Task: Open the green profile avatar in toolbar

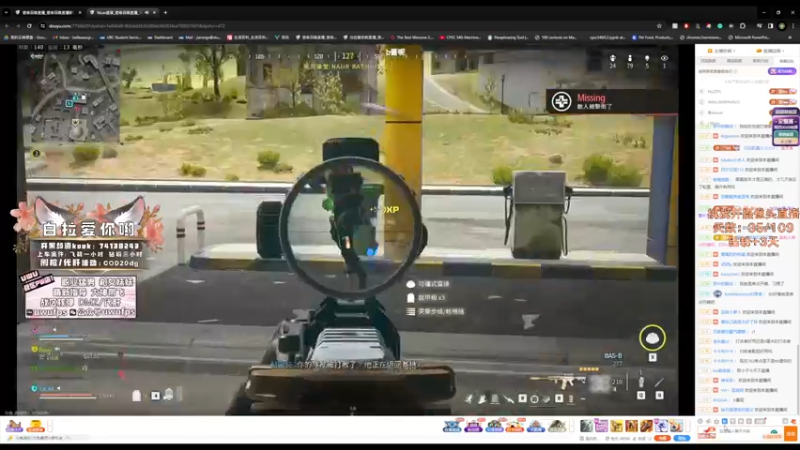Action: pyautogui.click(x=782, y=26)
